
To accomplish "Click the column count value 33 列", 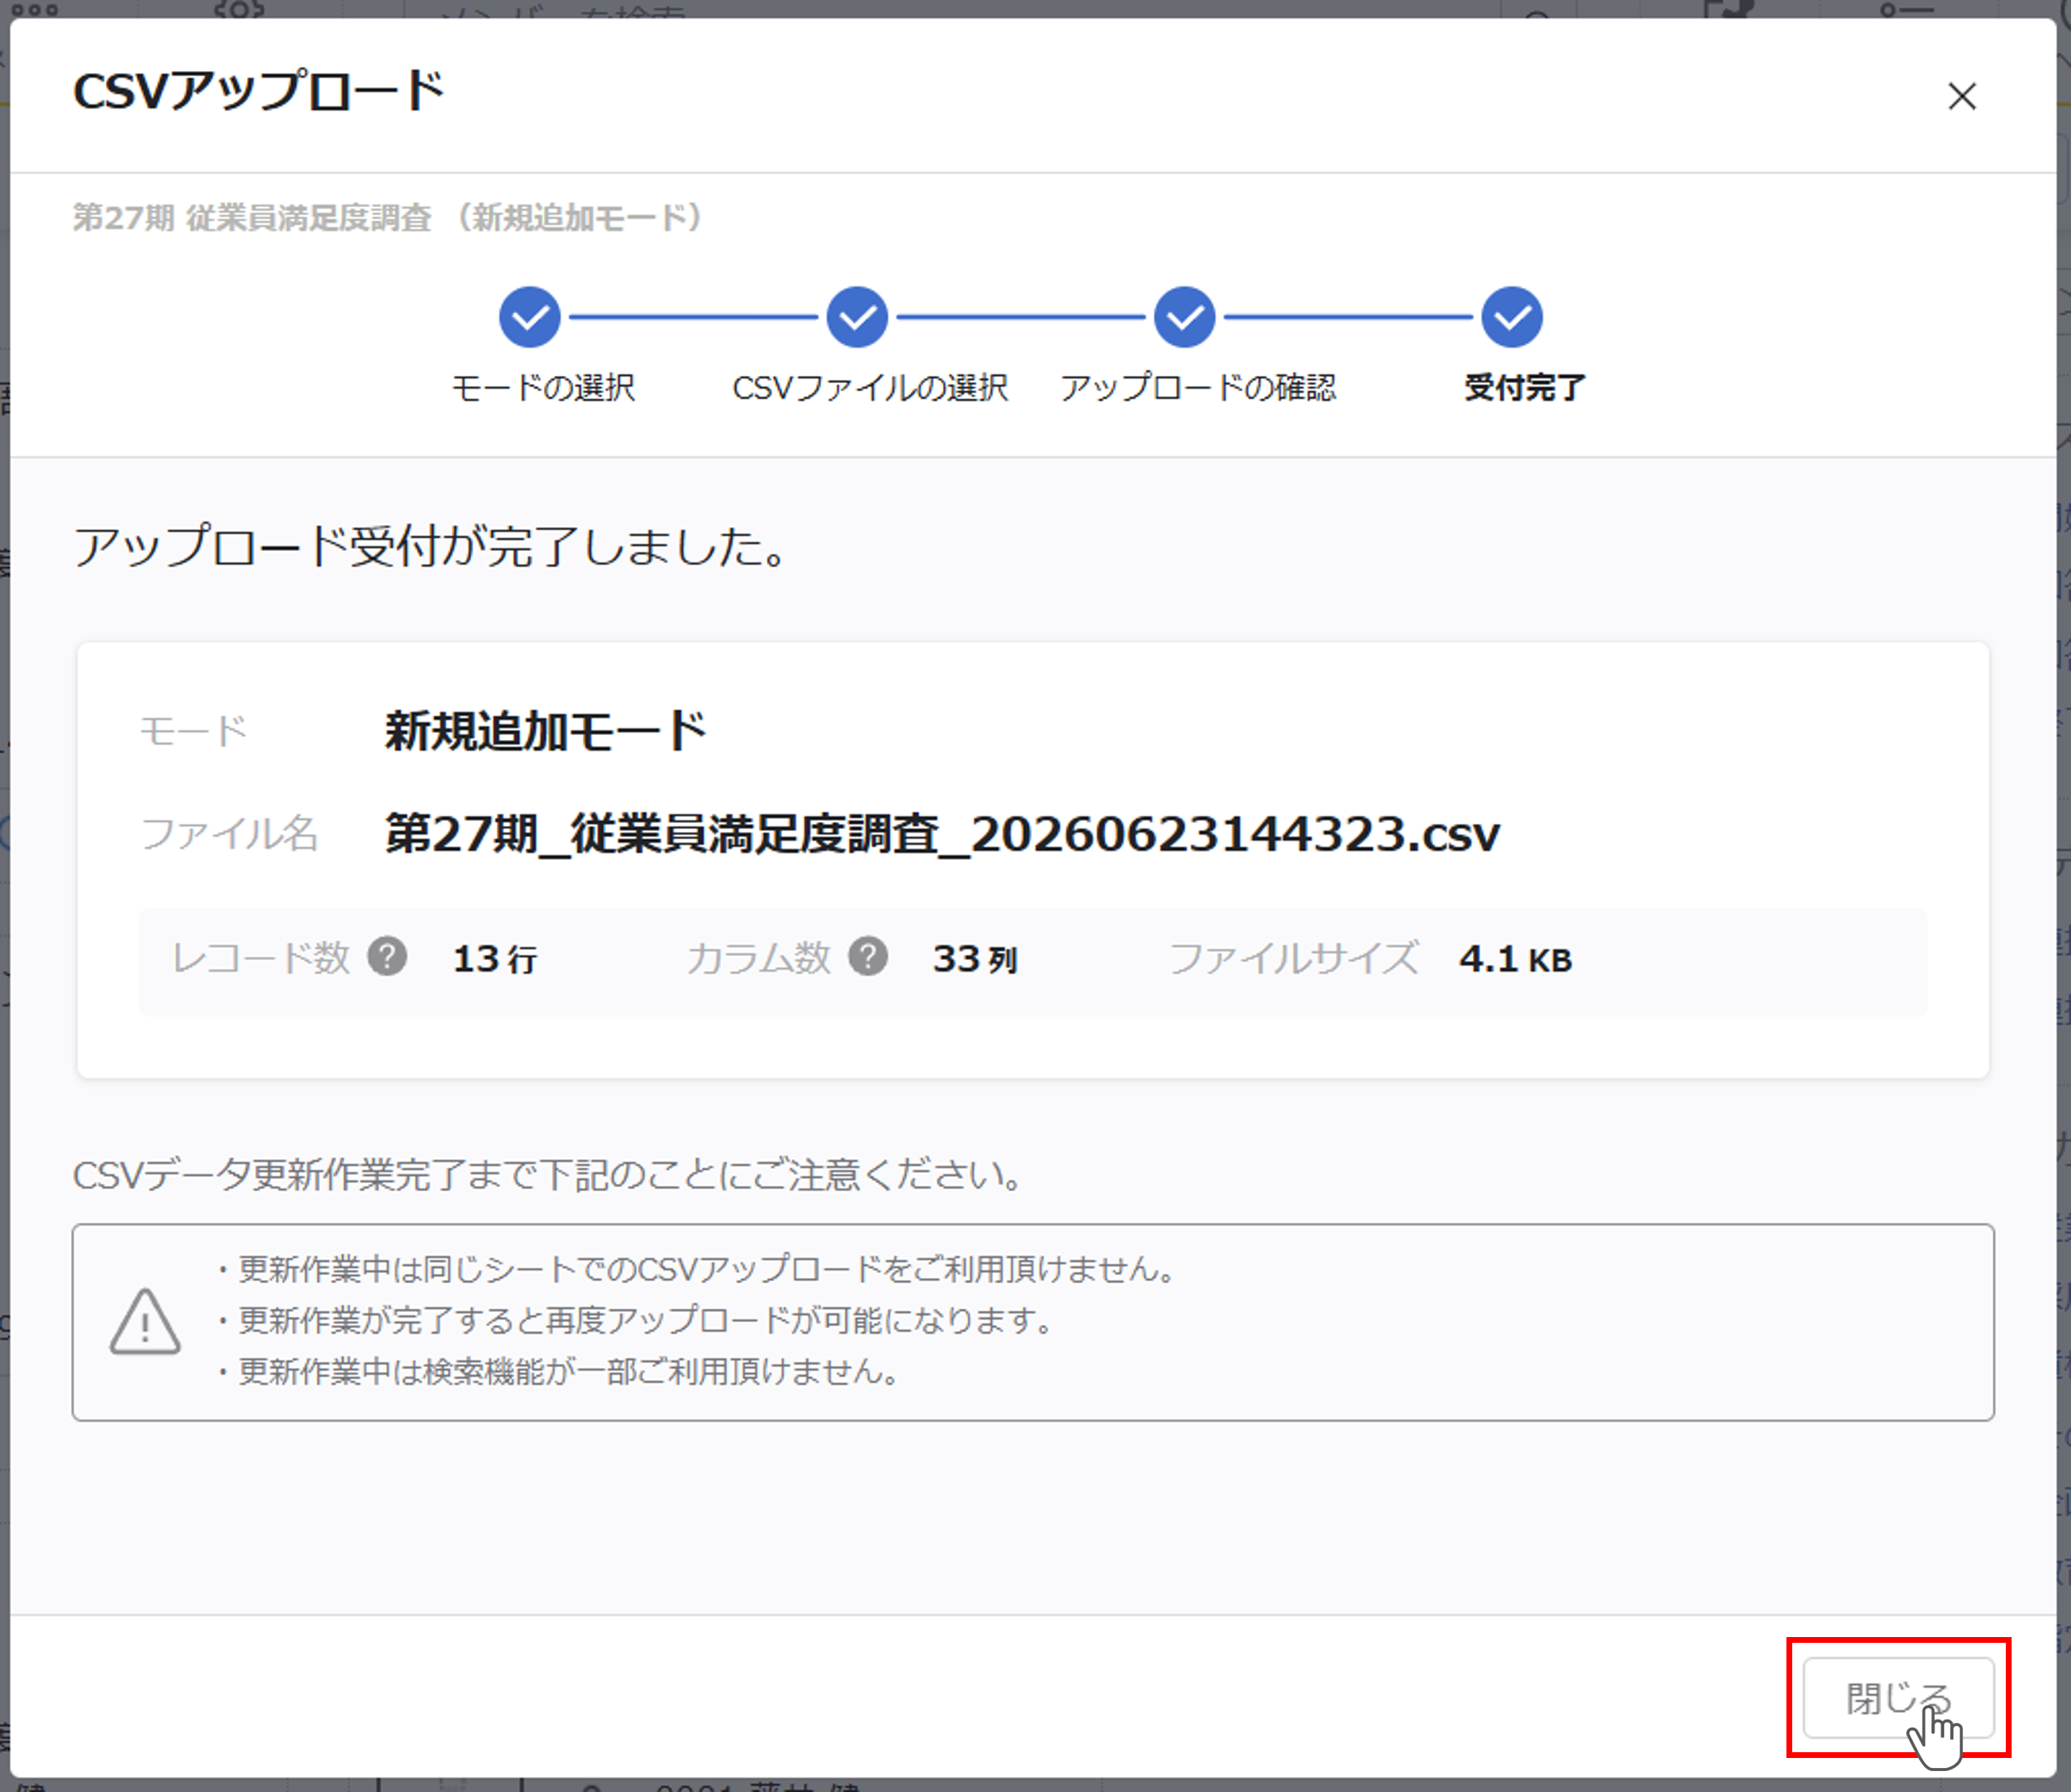I will (x=975, y=959).
